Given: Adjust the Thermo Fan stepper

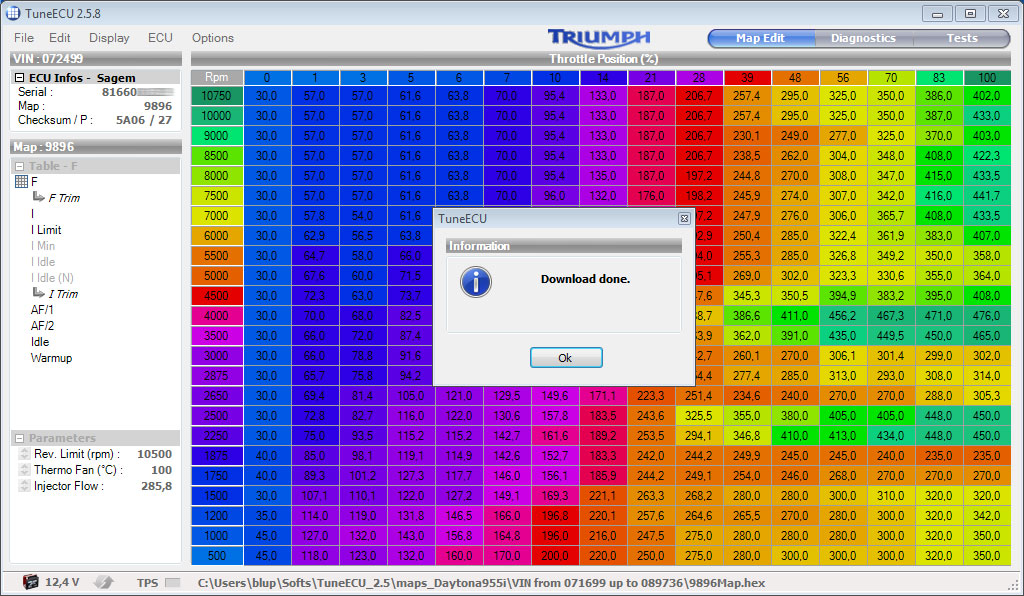Looking at the screenshot, I should [24, 470].
